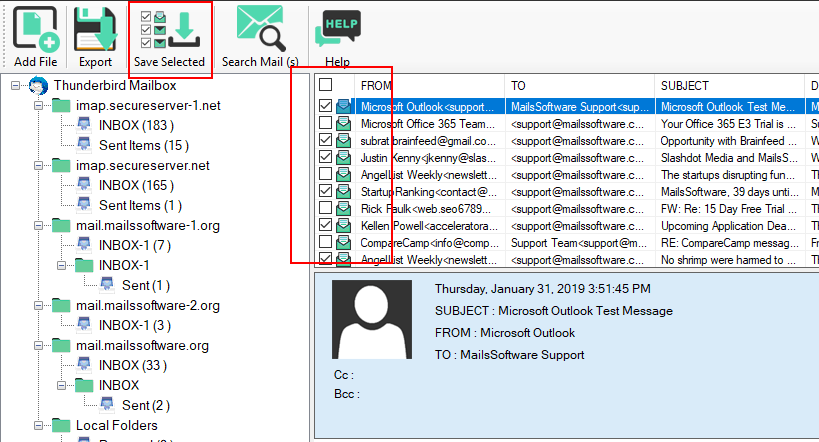Viewport: 819px width, 442px height.
Task: Select the "Your Office 365 E3 Trial" subject
Action: [x=729, y=124]
